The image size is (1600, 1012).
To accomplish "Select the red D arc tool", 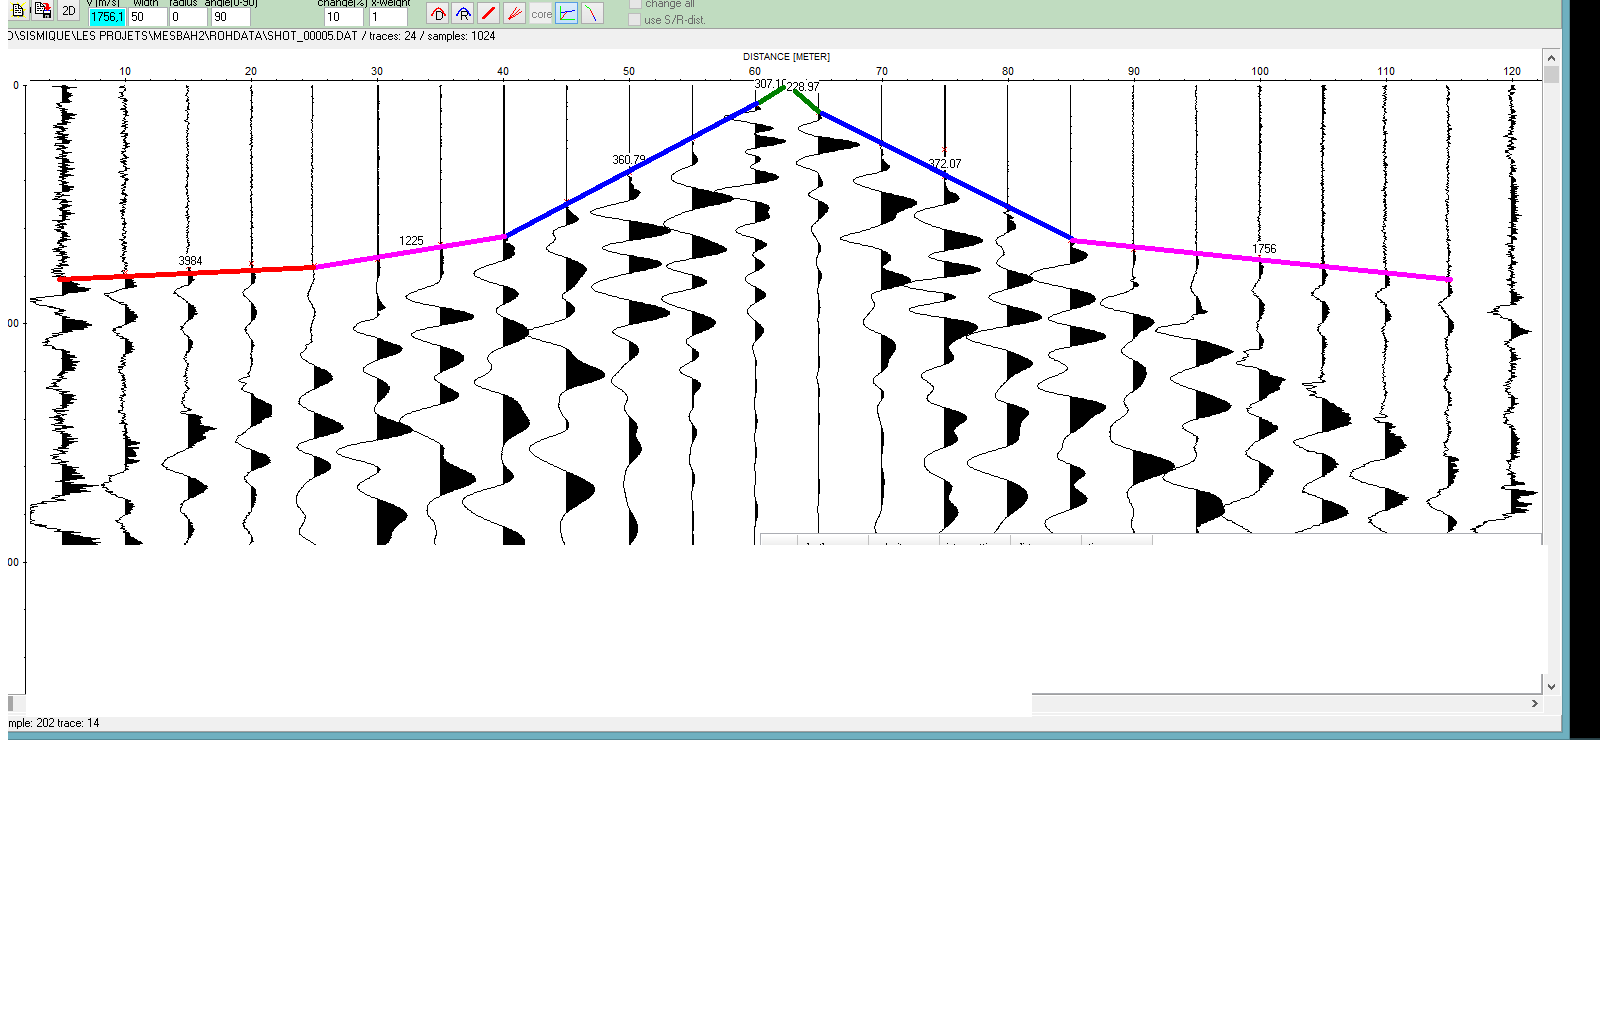I will tap(438, 14).
